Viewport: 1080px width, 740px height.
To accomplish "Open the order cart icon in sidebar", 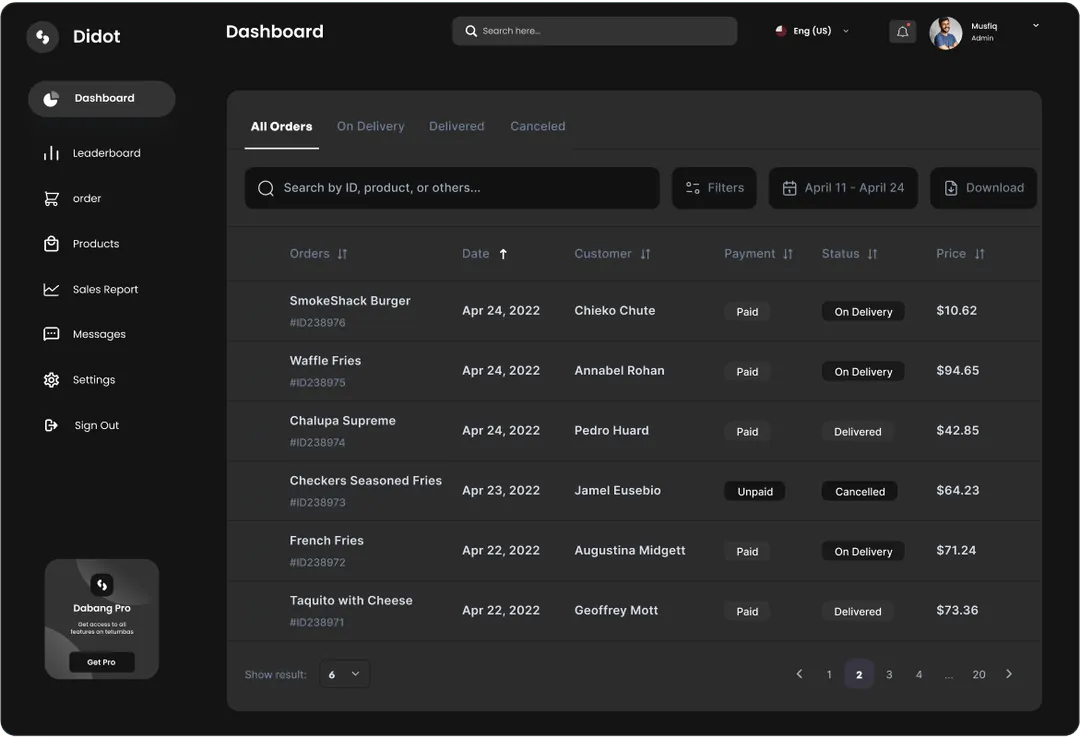I will click(x=52, y=199).
